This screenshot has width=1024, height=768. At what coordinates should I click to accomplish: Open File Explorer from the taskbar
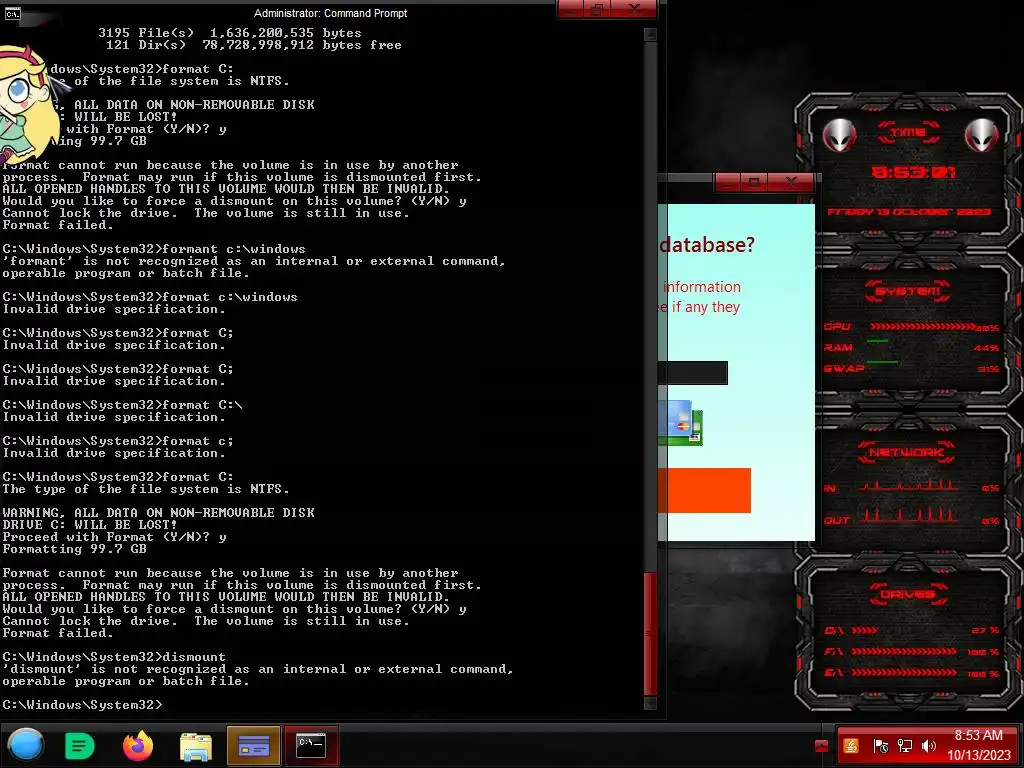(x=196, y=746)
